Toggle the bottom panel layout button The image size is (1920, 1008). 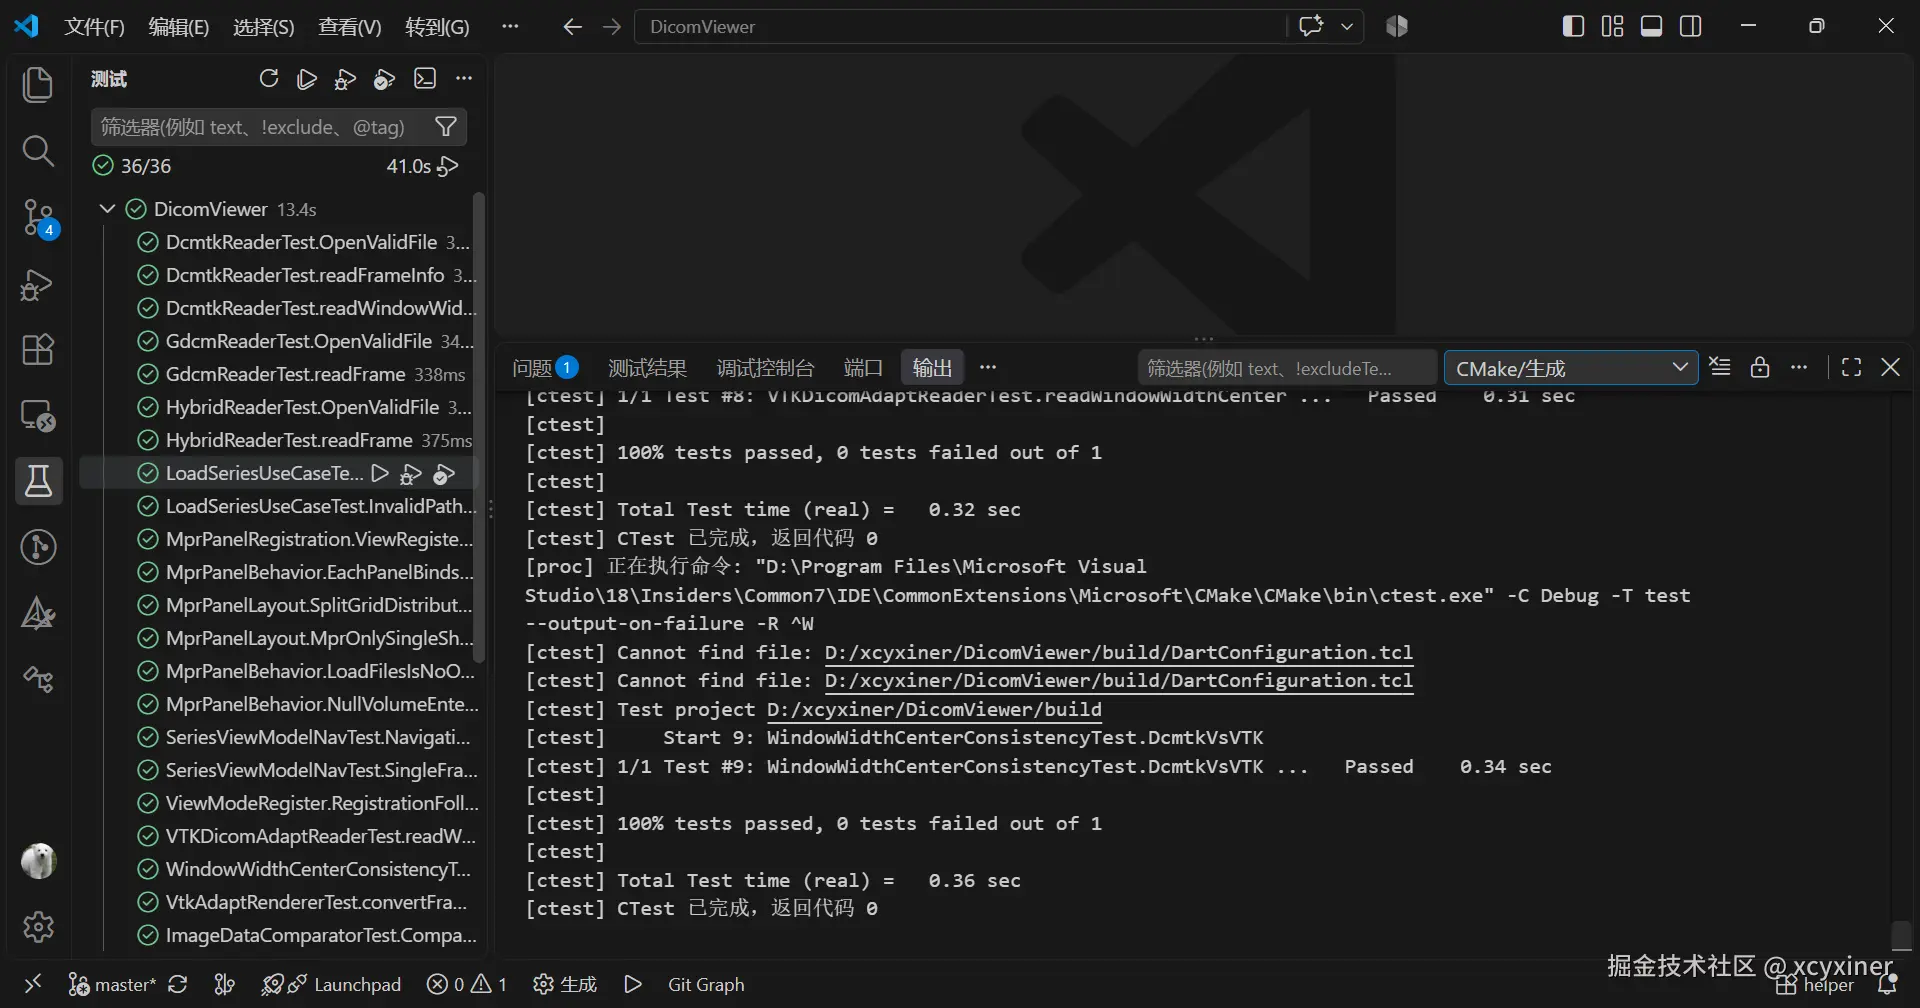(1652, 26)
